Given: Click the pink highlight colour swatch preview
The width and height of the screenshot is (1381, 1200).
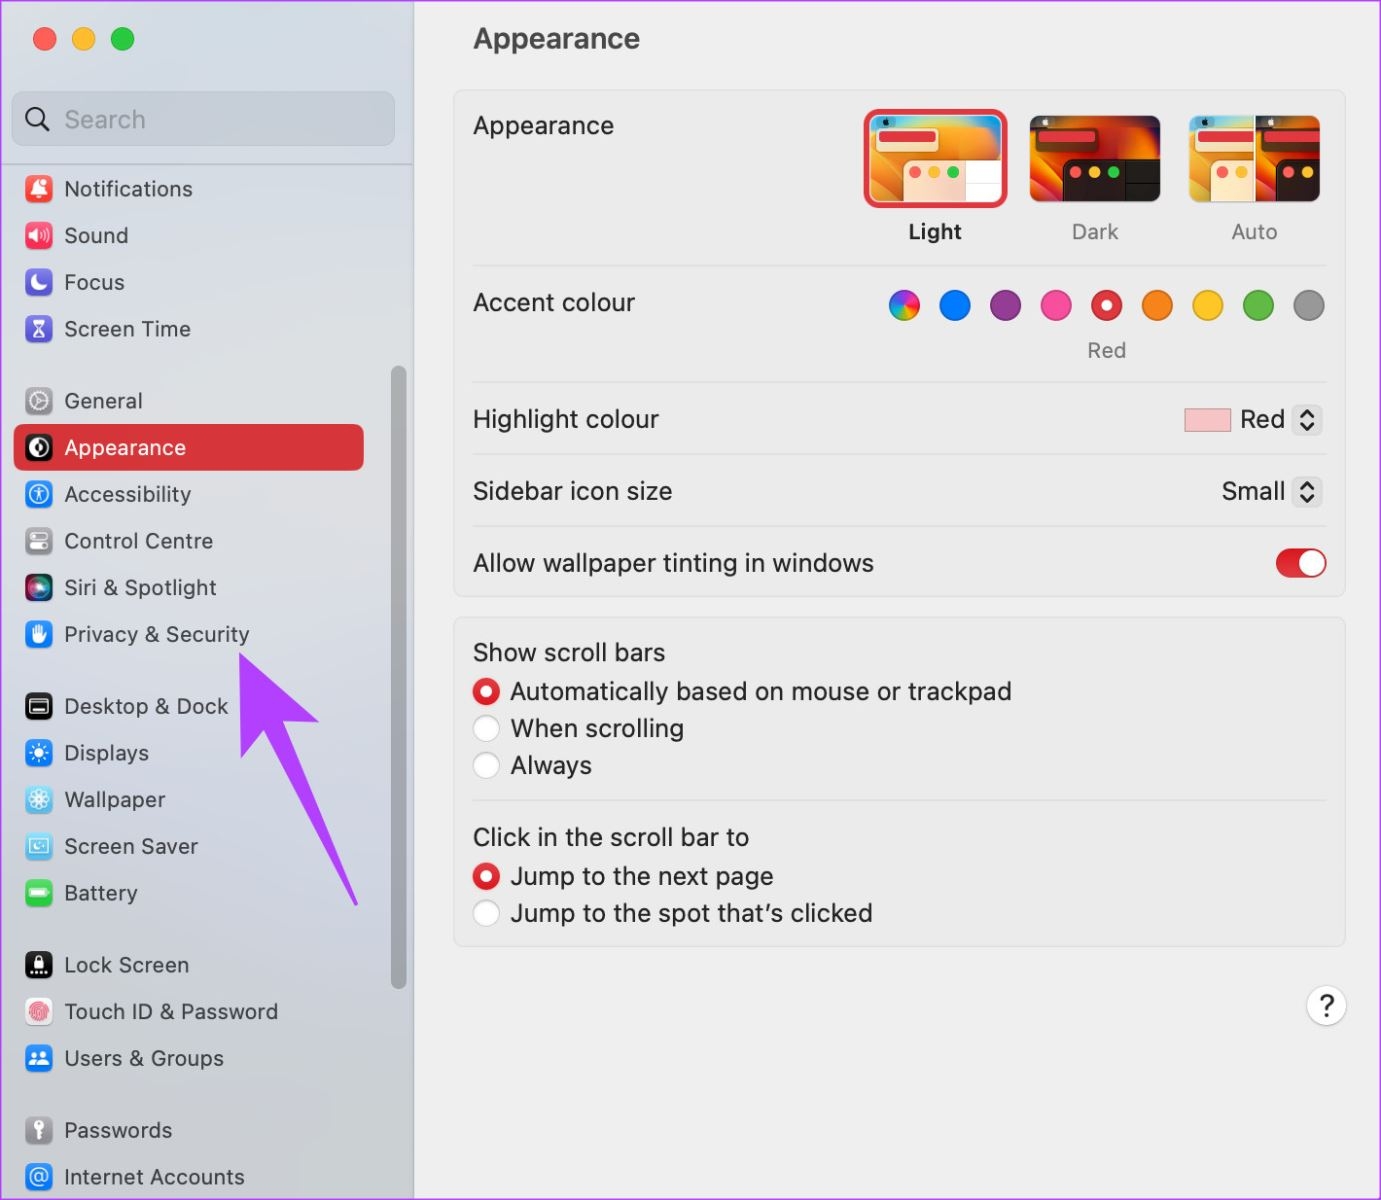Looking at the screenshot, I should [x=1207, y=420].
